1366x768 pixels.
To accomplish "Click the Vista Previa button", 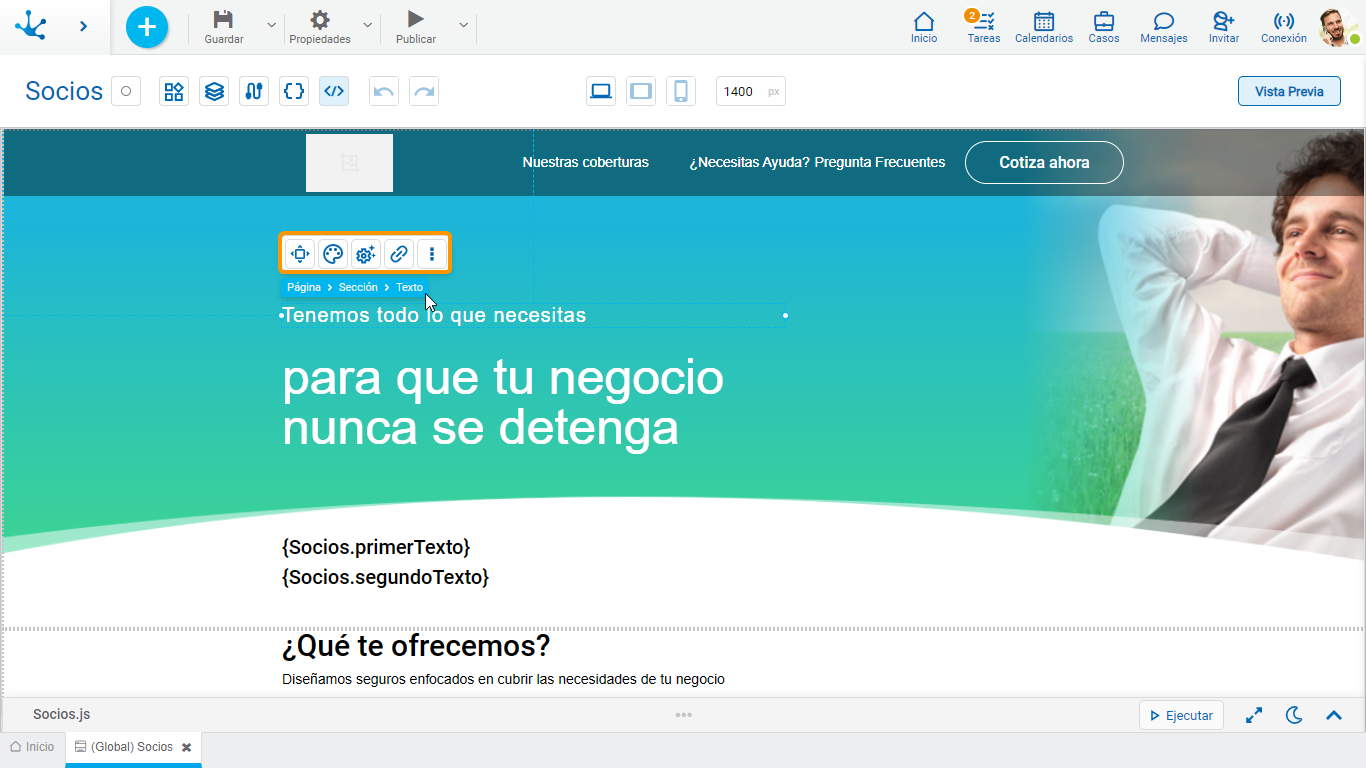I will 1289,91.
